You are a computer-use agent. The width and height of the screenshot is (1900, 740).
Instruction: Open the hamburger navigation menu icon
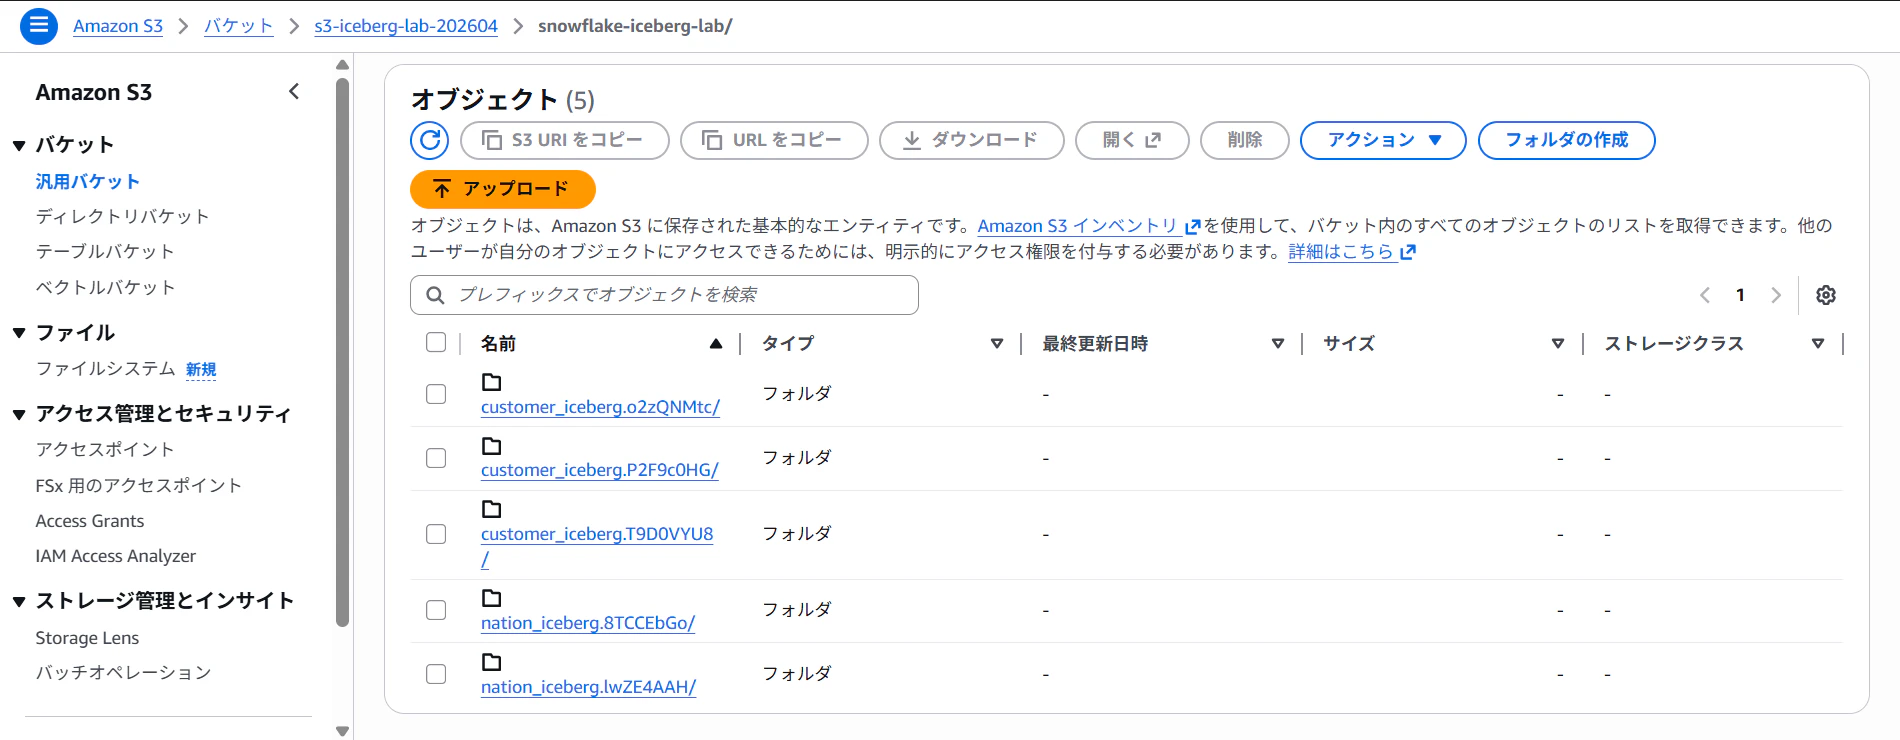(x=39, y=25)
